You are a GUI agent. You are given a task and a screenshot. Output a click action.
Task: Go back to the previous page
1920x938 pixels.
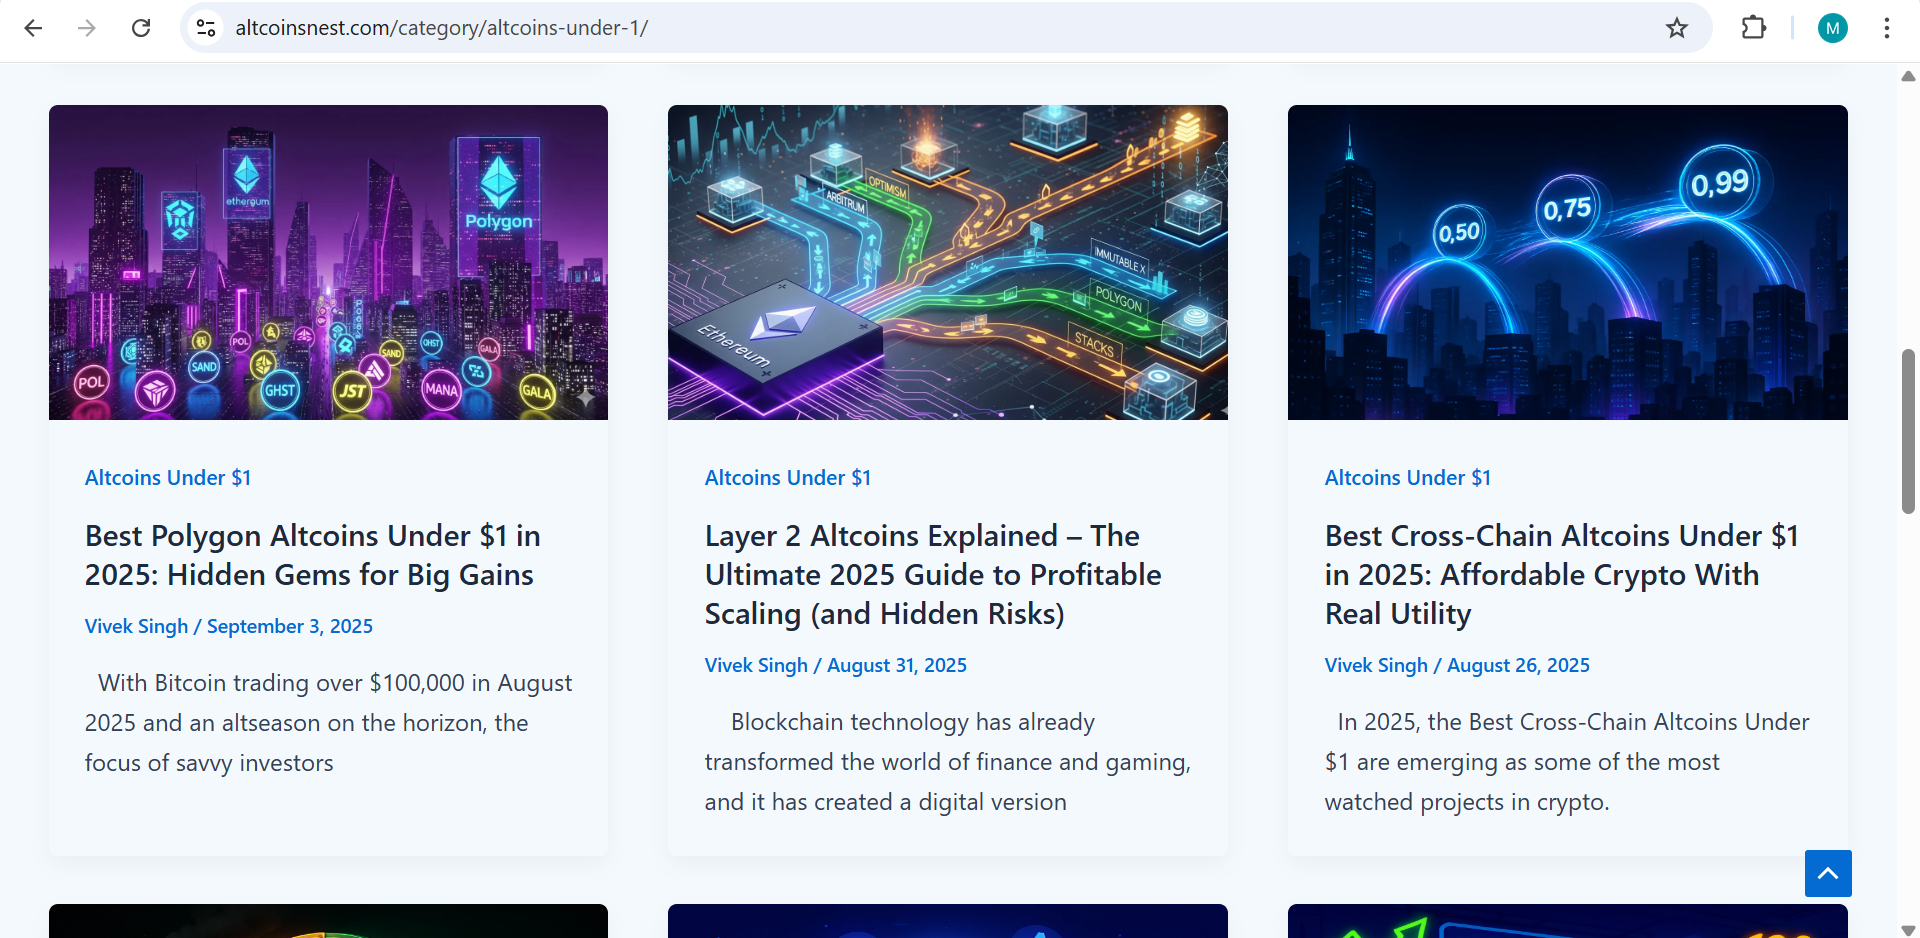tap(33, 28)
